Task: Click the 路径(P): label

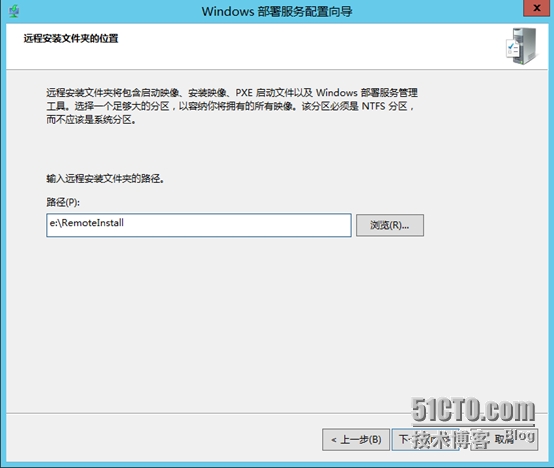Action: coord(63,202)
